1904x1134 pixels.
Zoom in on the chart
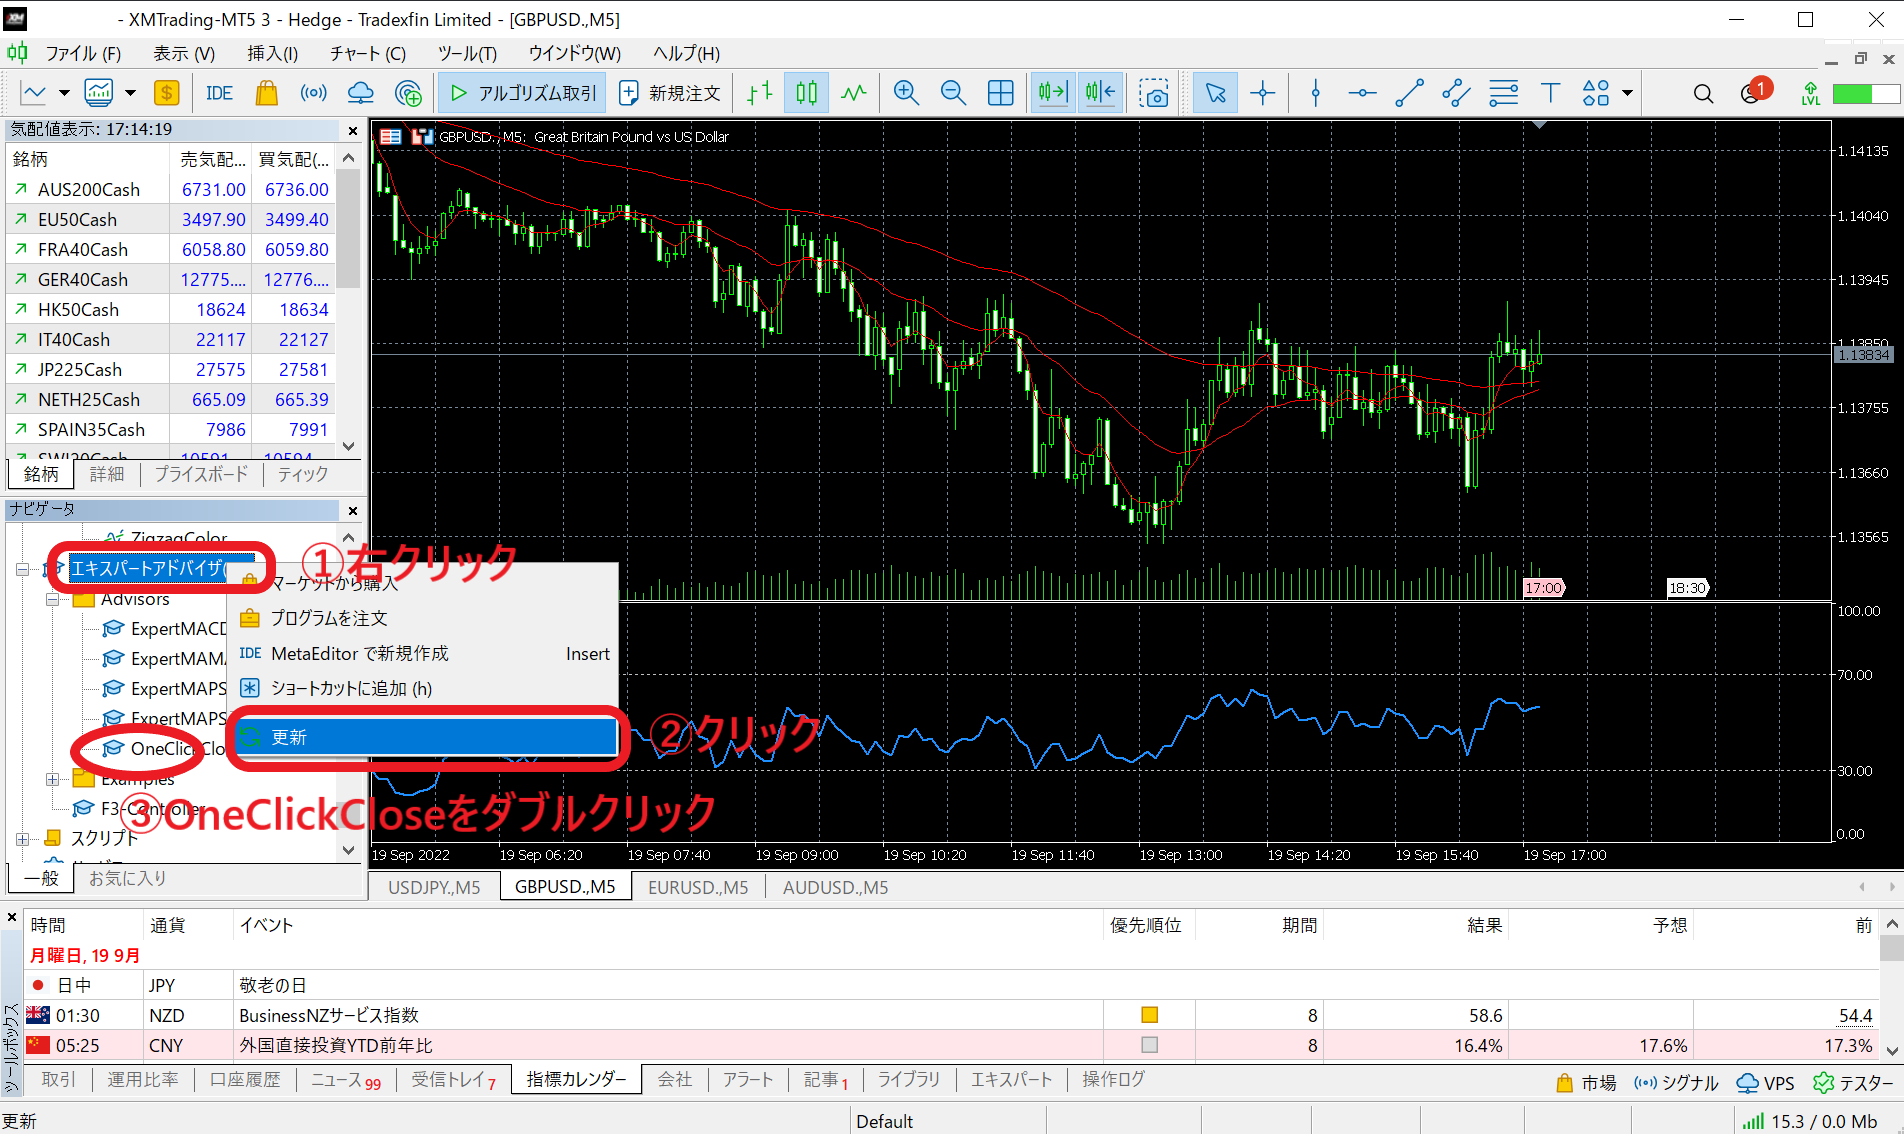[906, 93]
